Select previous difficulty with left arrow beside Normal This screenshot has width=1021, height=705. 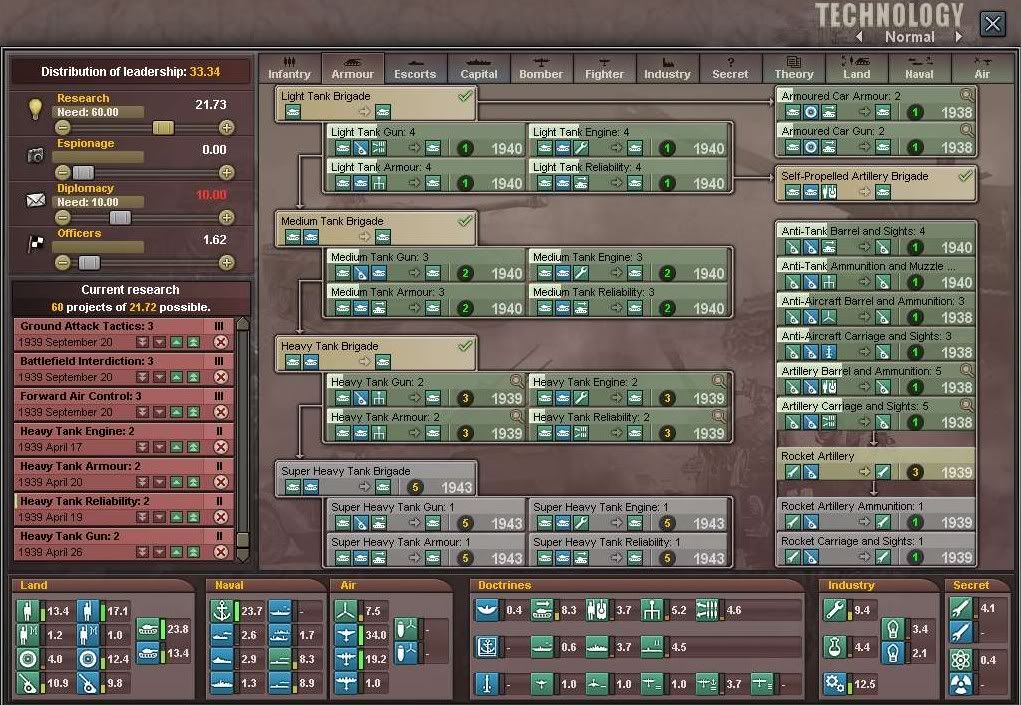(860, 37)
